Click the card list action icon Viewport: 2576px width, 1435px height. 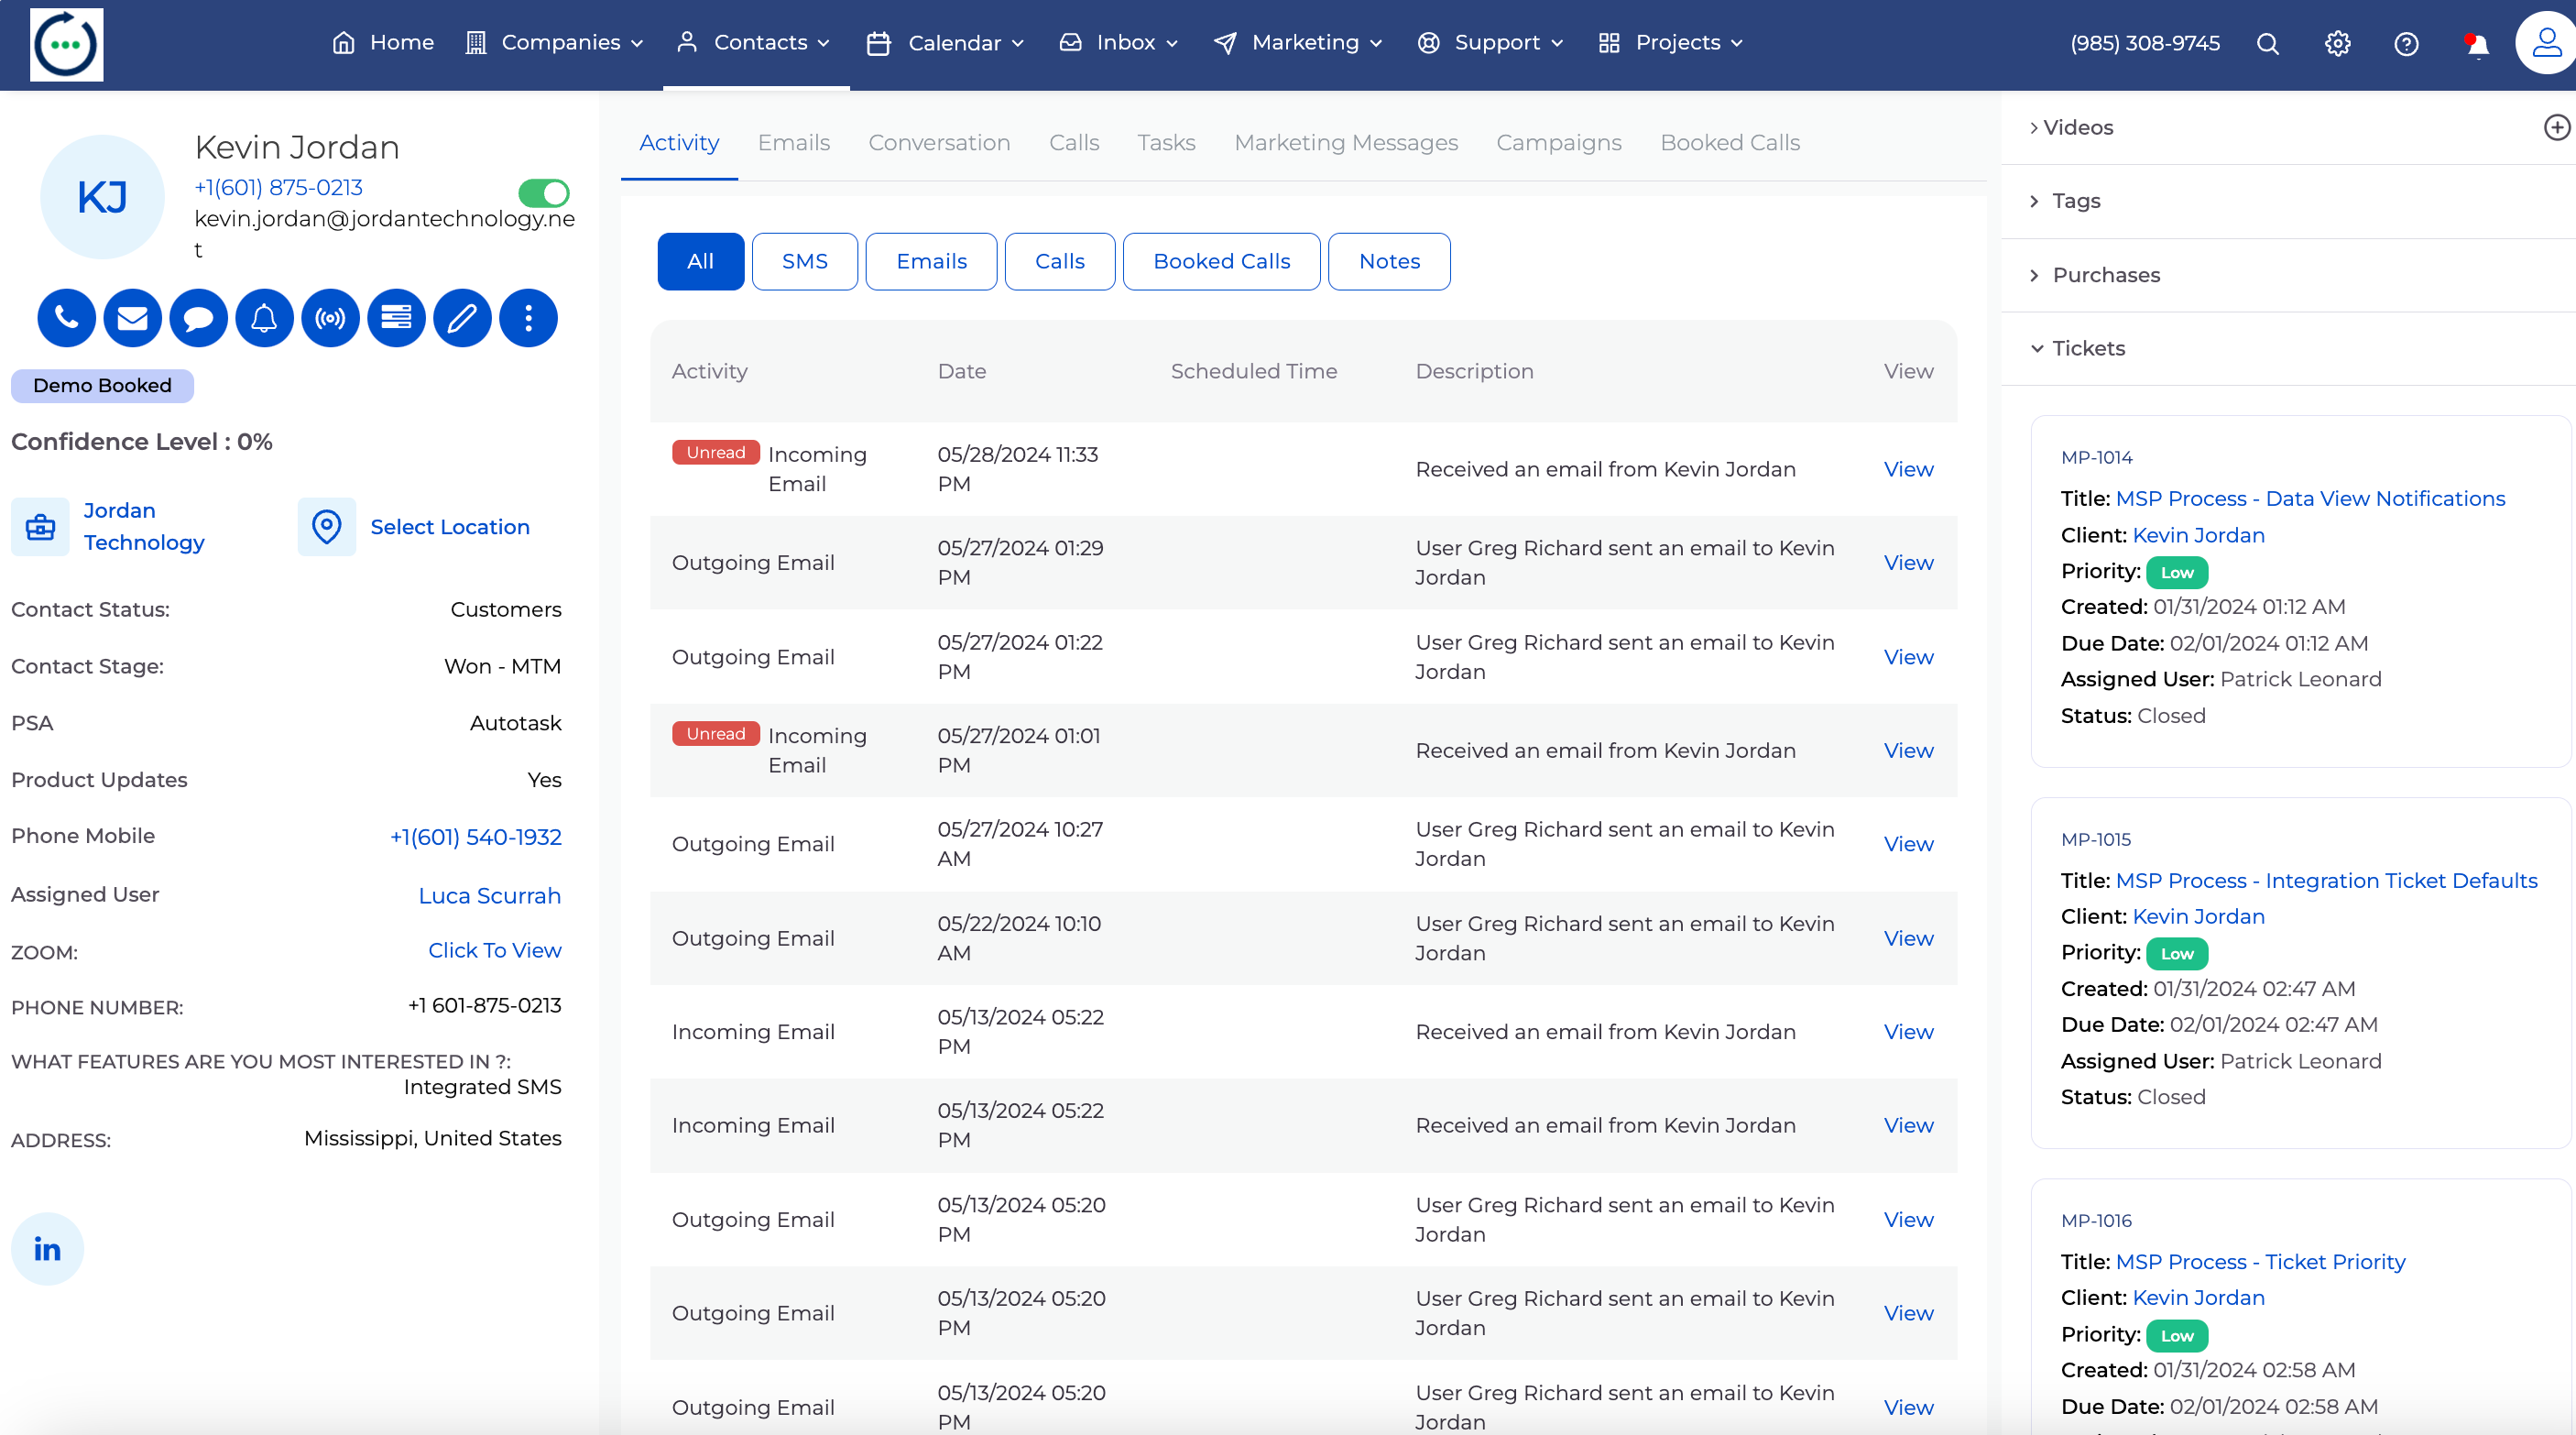click(x=396, y=318)
